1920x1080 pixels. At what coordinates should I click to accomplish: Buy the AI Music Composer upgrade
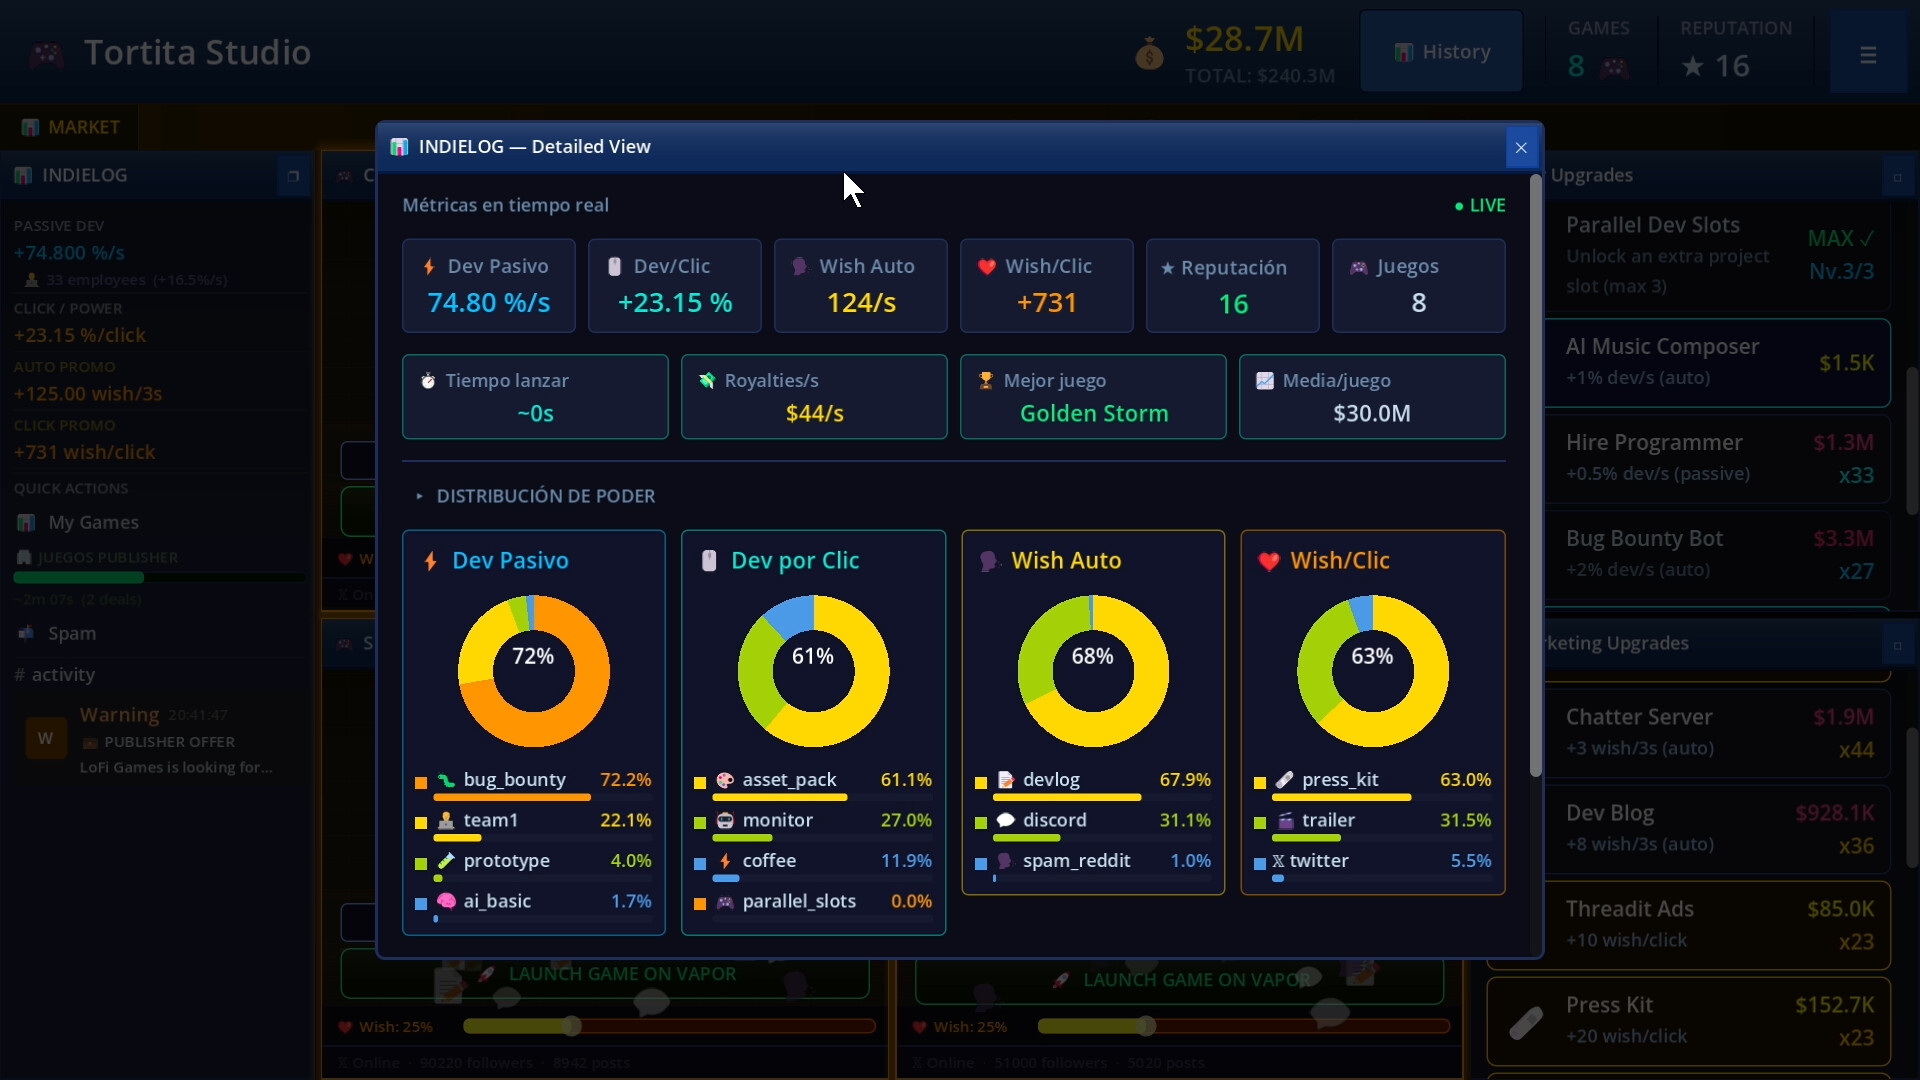click(x=1717, y=362)
